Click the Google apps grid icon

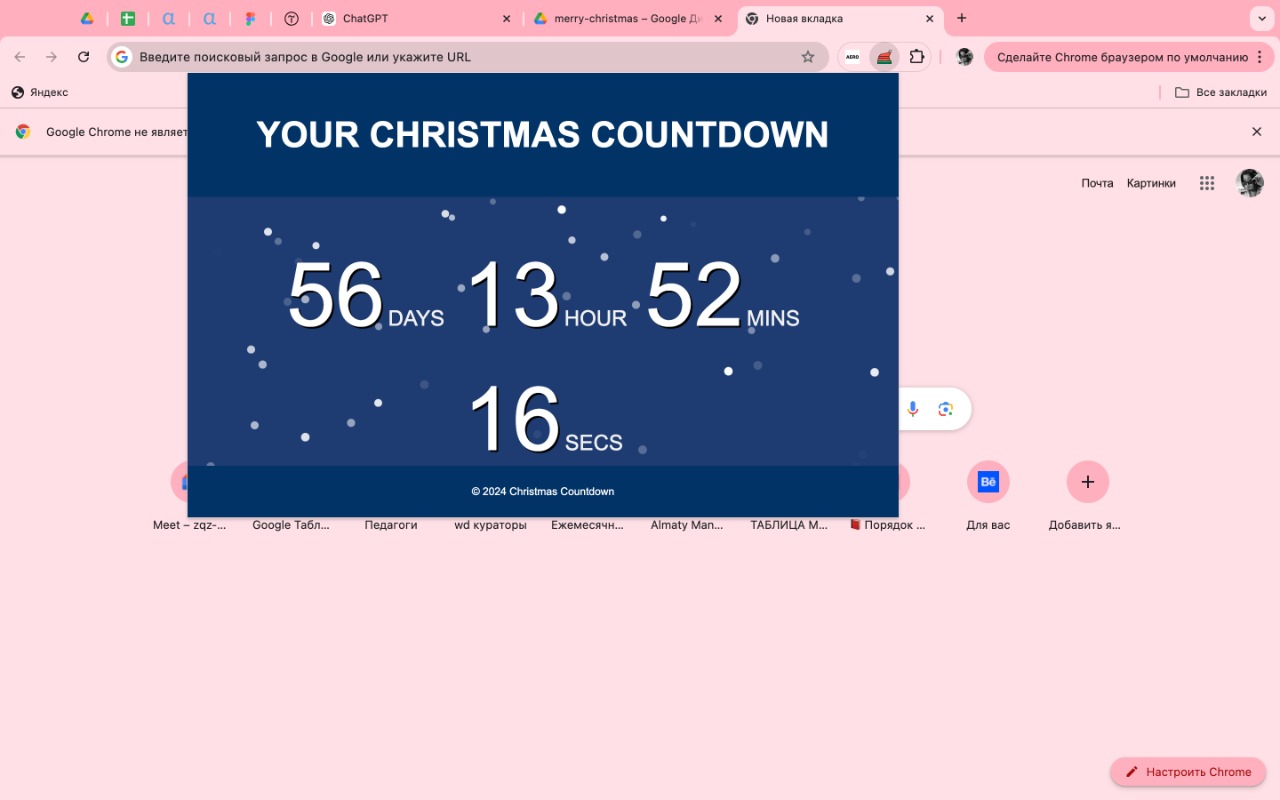[1207, 183]
